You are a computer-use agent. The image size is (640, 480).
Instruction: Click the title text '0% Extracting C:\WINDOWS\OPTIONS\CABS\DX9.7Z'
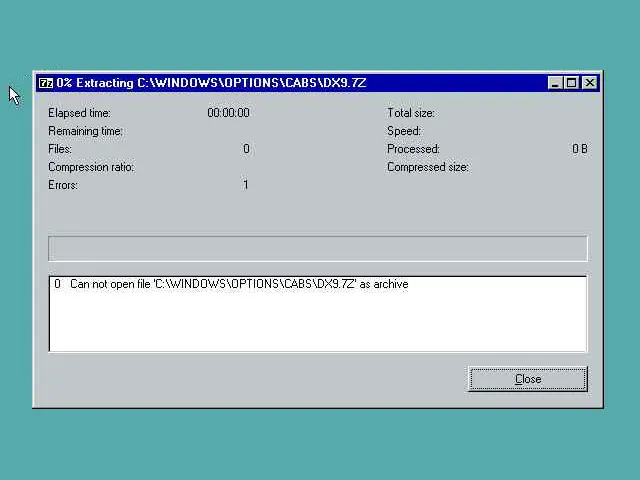click(x=211, y=83)
